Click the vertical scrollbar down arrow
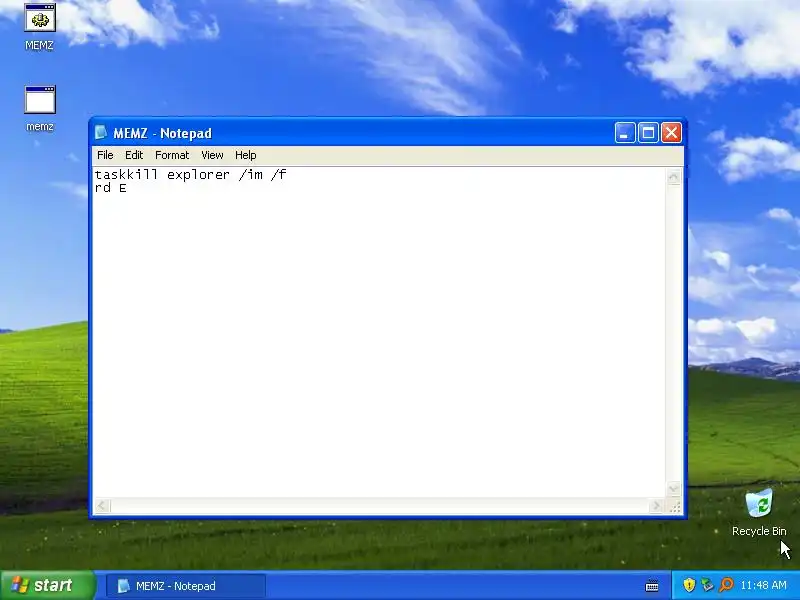The image size is (800, 600). [x=673, y=489]
